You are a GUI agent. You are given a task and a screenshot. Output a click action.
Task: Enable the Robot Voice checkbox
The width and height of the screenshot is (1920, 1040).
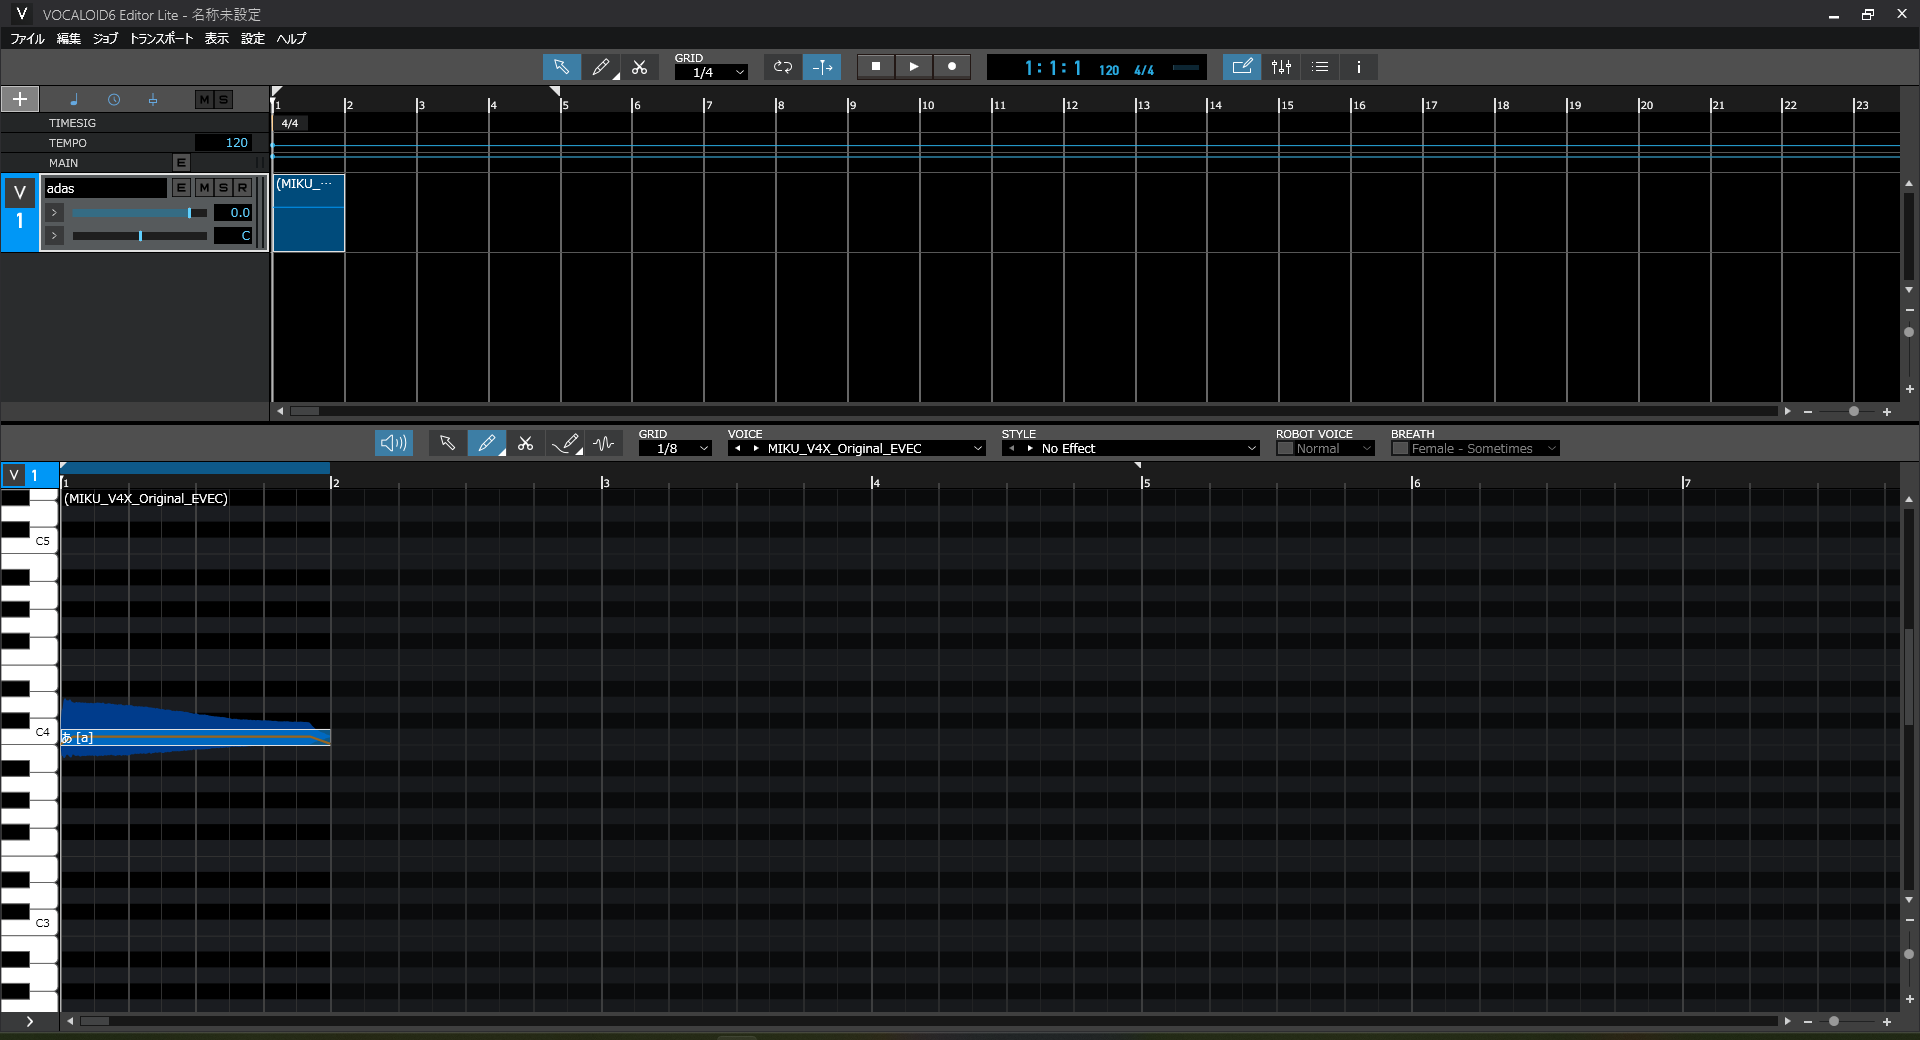(x=1285, y=449)
